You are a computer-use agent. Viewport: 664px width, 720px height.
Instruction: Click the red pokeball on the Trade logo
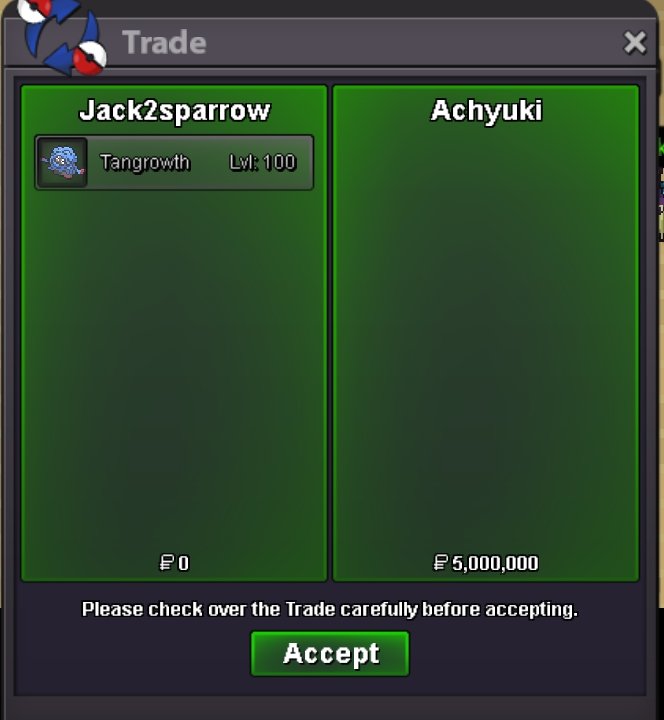[90, 58]
